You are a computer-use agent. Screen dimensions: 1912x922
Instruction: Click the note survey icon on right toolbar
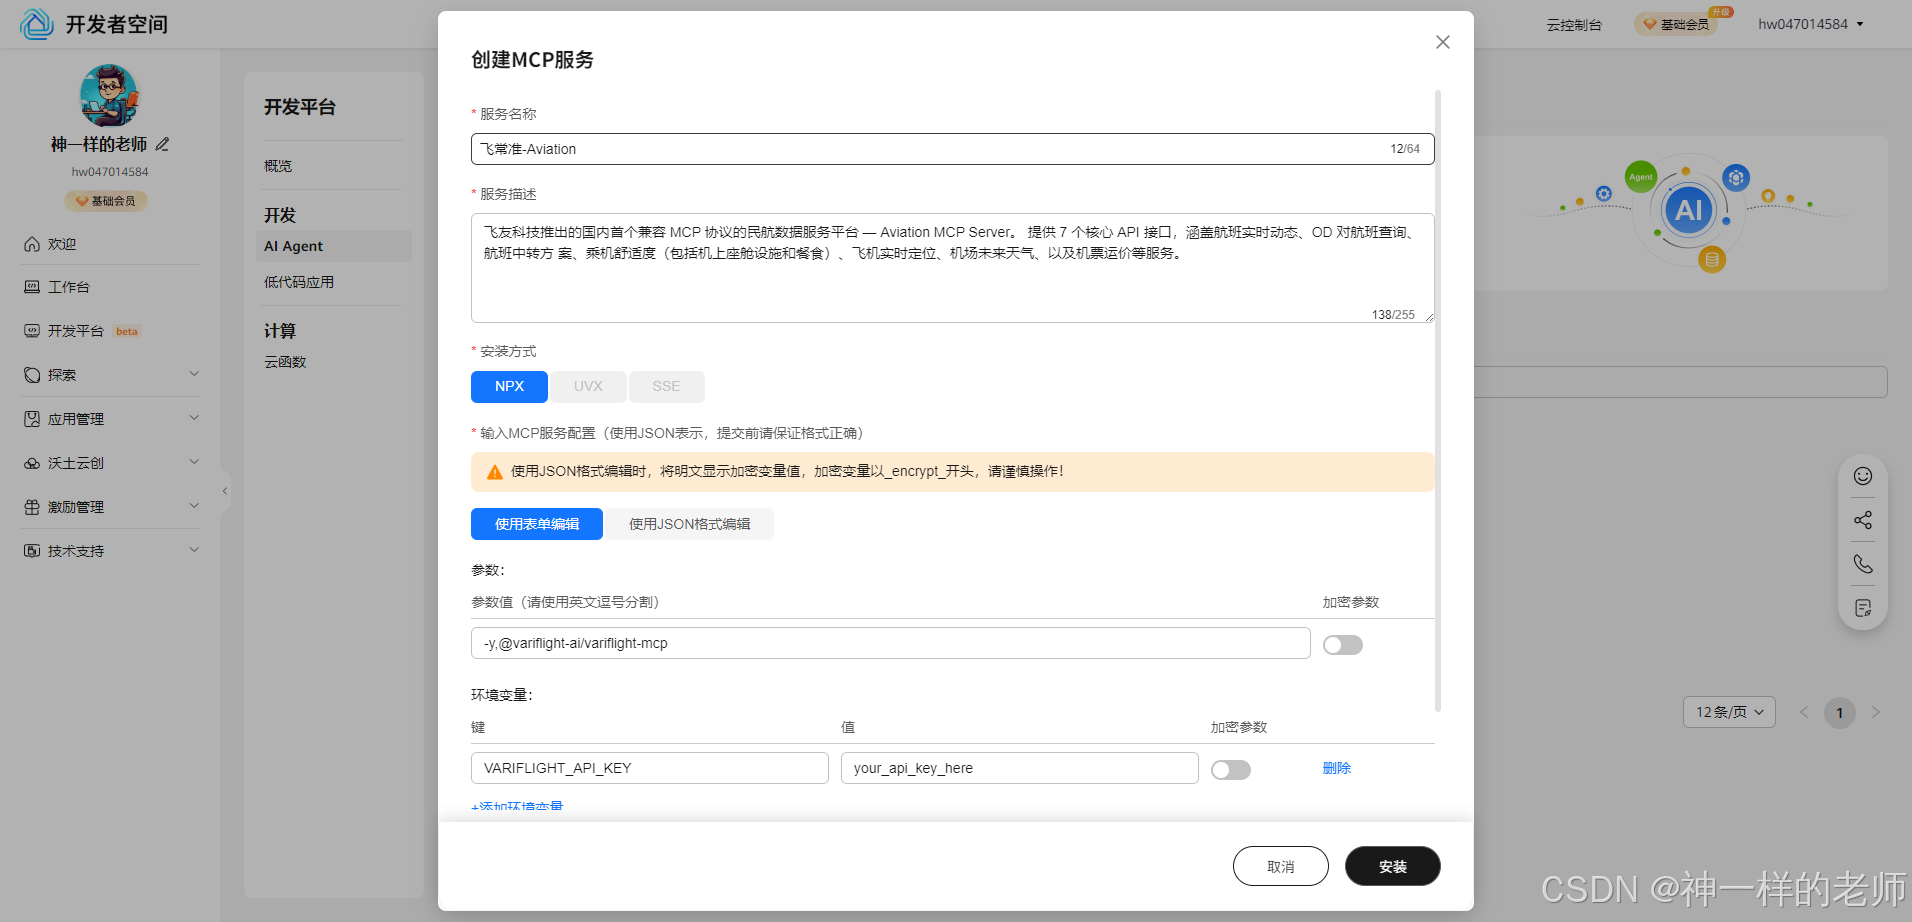[x=1863, y=608]
